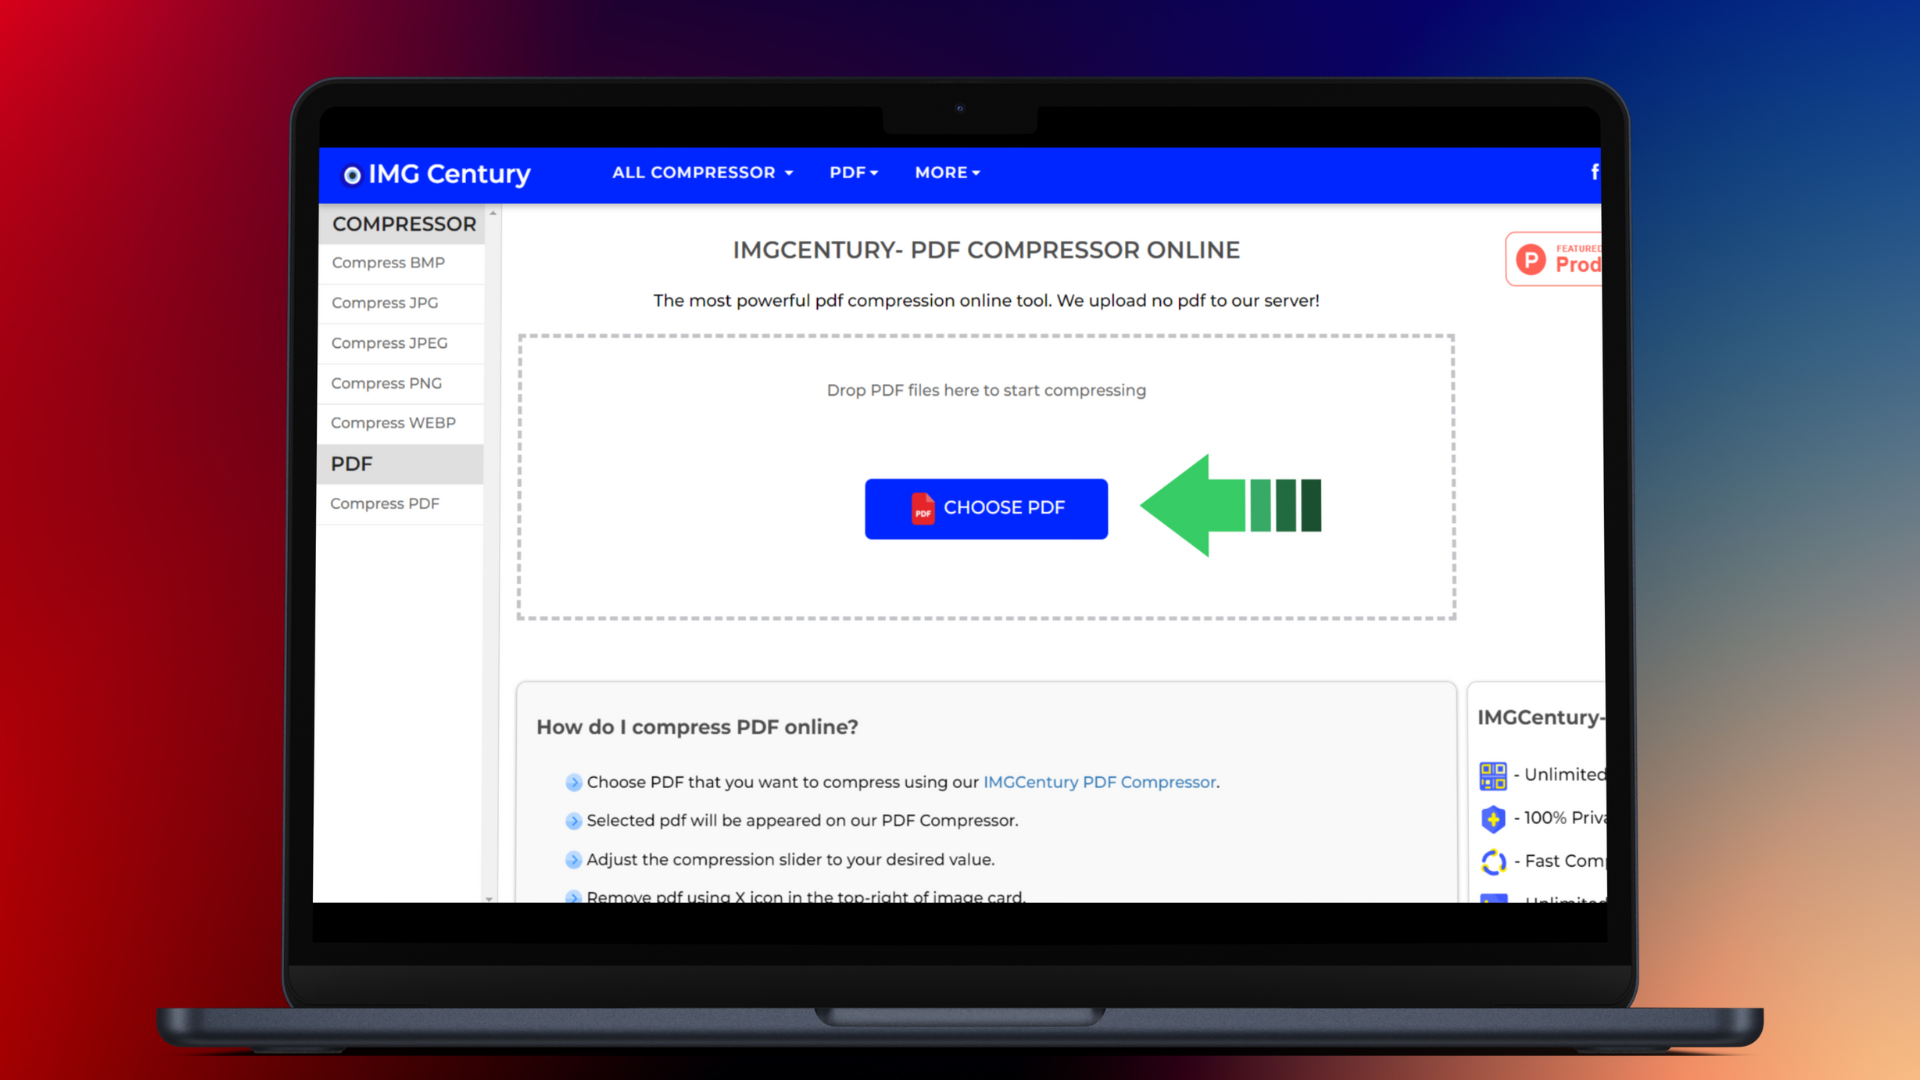Open Compress BMP in sidebar
Screen dimensions: 1920x1080
pos(401,263)
